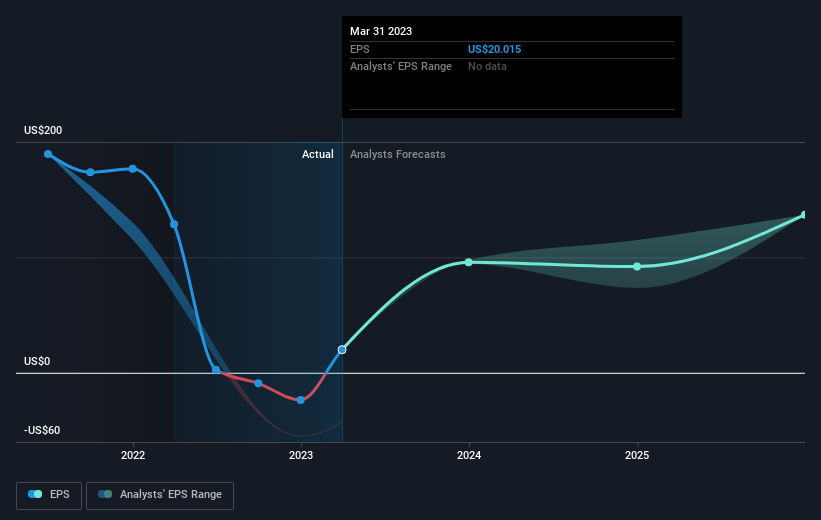This screenshot has width=821, height=520.
Task: Click the EPS point where line crosses US$0
Action: pyautogui.click(x=216, y=370)
